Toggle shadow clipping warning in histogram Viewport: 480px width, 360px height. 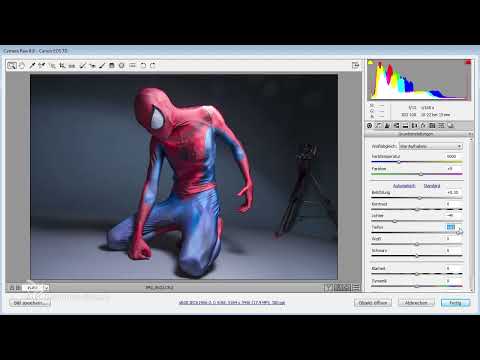point(370,62)
